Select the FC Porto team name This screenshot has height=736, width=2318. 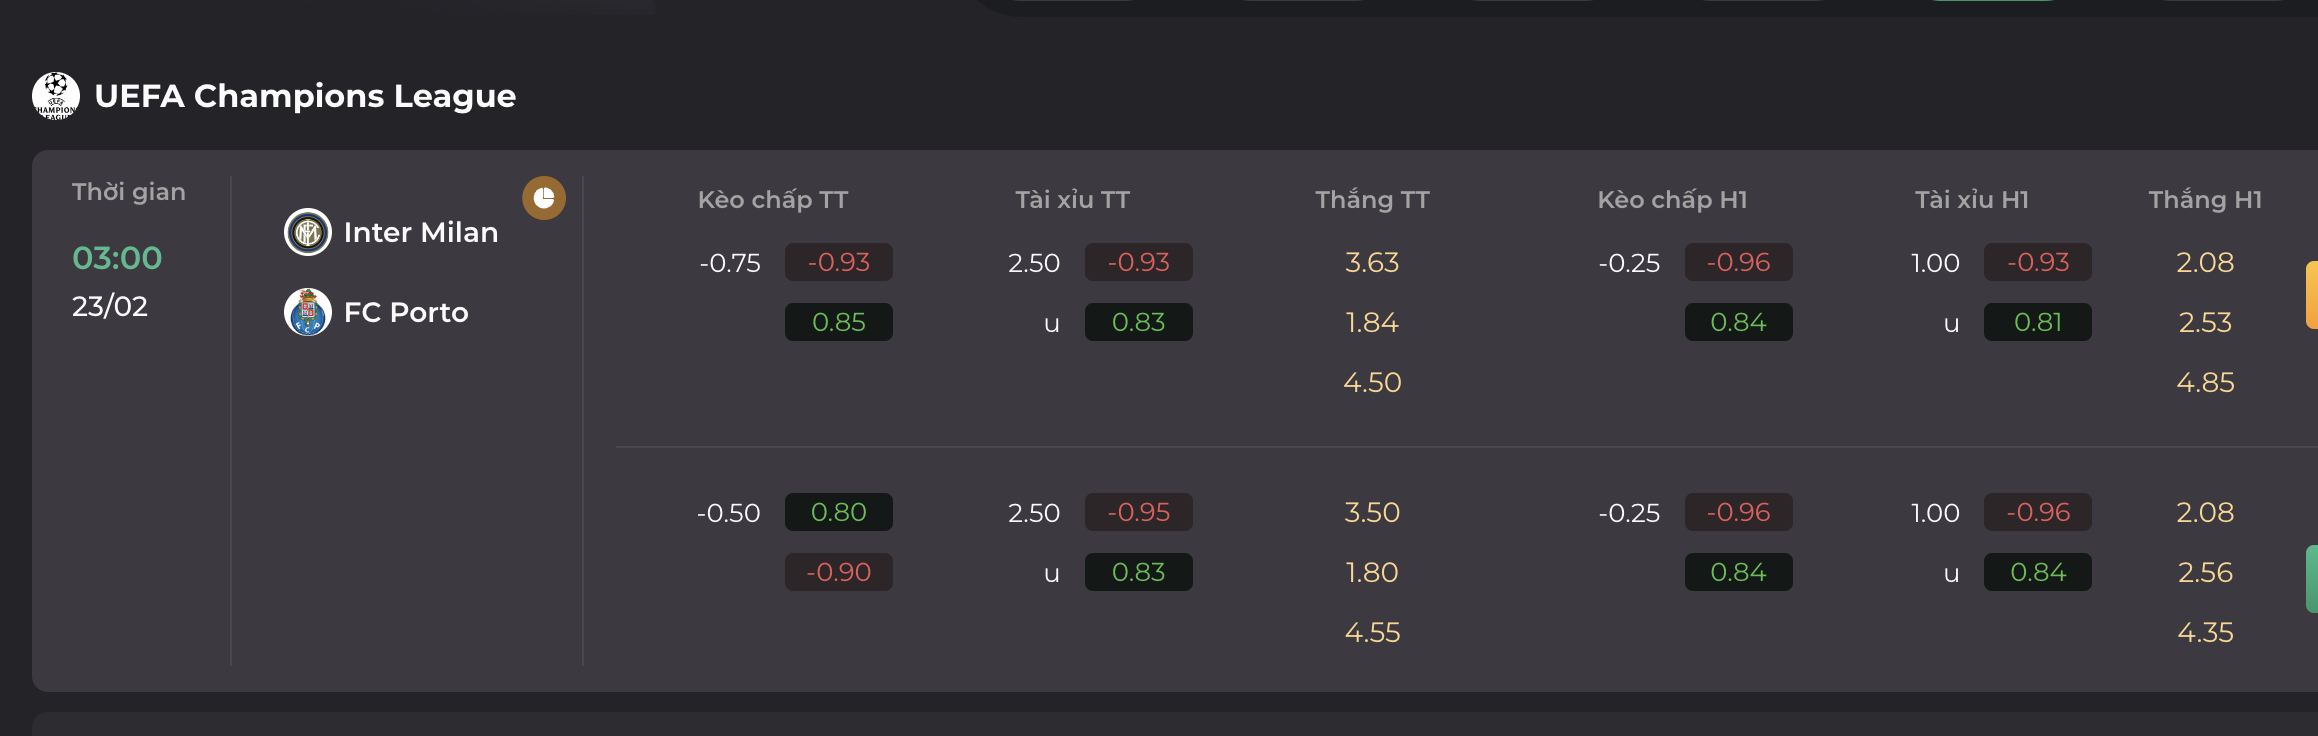(x=406, y=312)
